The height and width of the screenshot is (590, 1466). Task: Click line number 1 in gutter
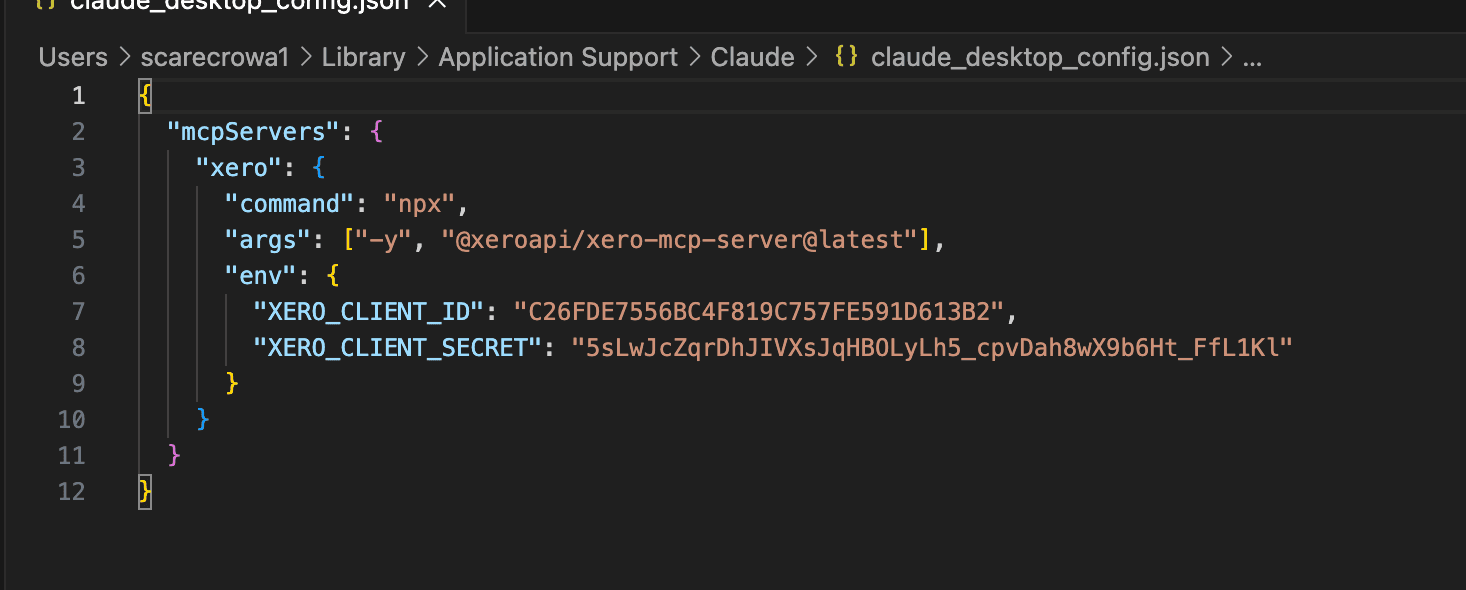pyautogui.click(x=79, y=96)
